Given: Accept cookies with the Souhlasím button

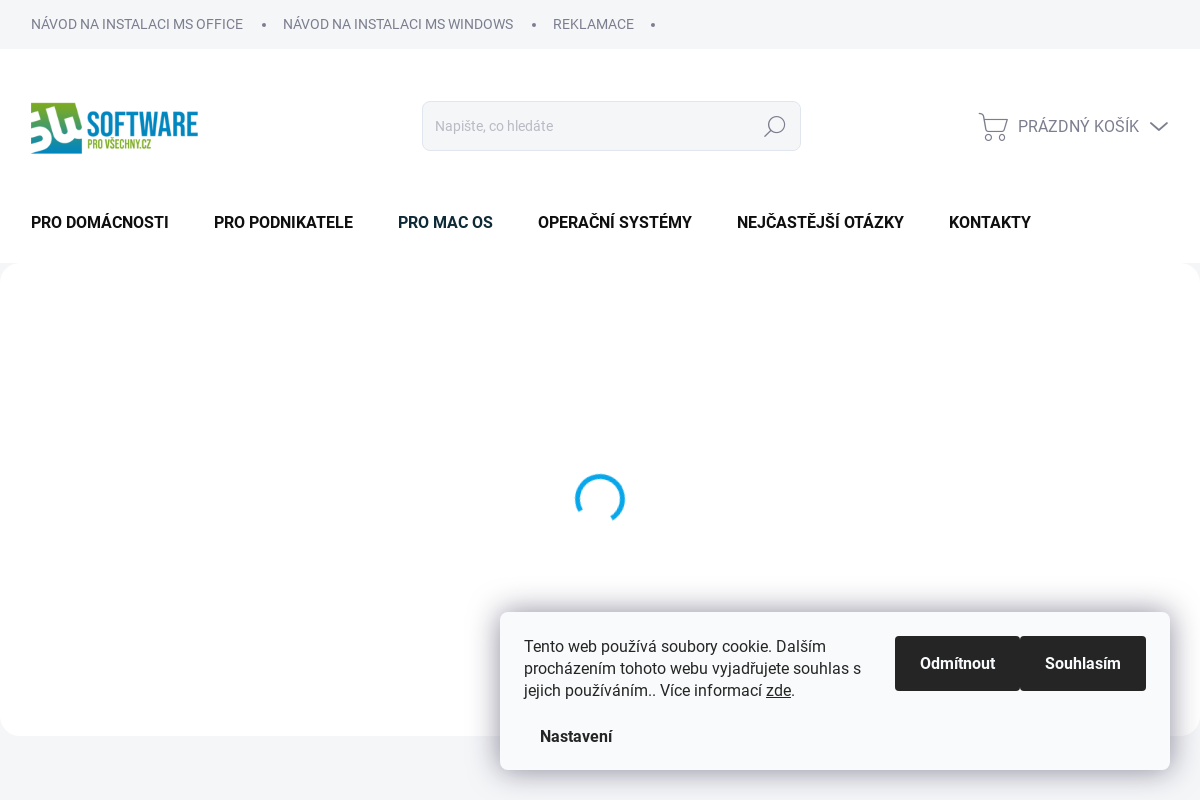Looking at the screenshot, I should tap(1082, 663).
